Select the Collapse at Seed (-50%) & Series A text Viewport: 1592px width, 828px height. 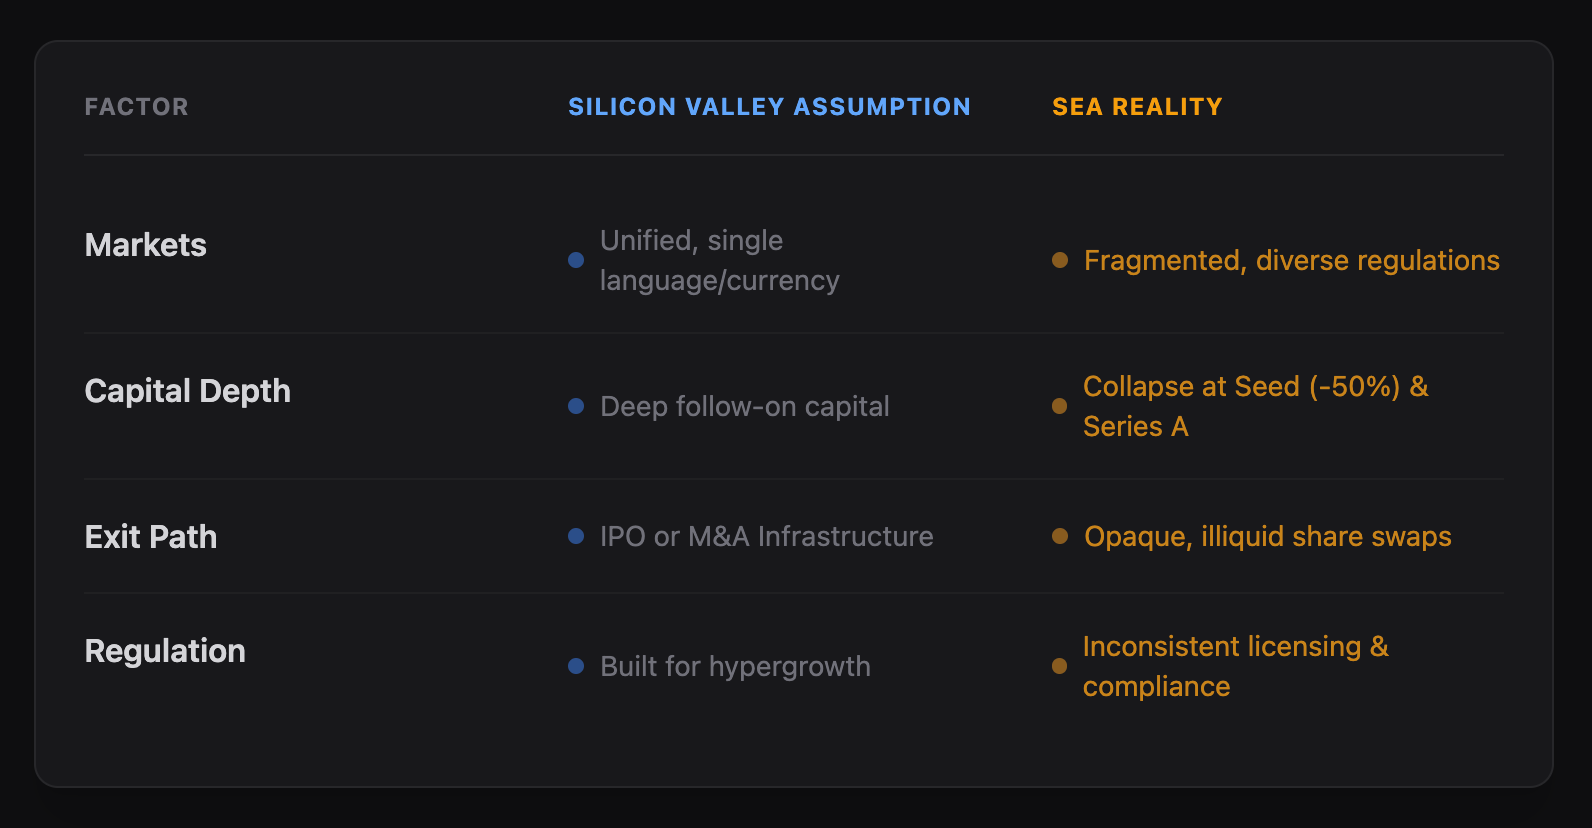[x=1255, y=406]
